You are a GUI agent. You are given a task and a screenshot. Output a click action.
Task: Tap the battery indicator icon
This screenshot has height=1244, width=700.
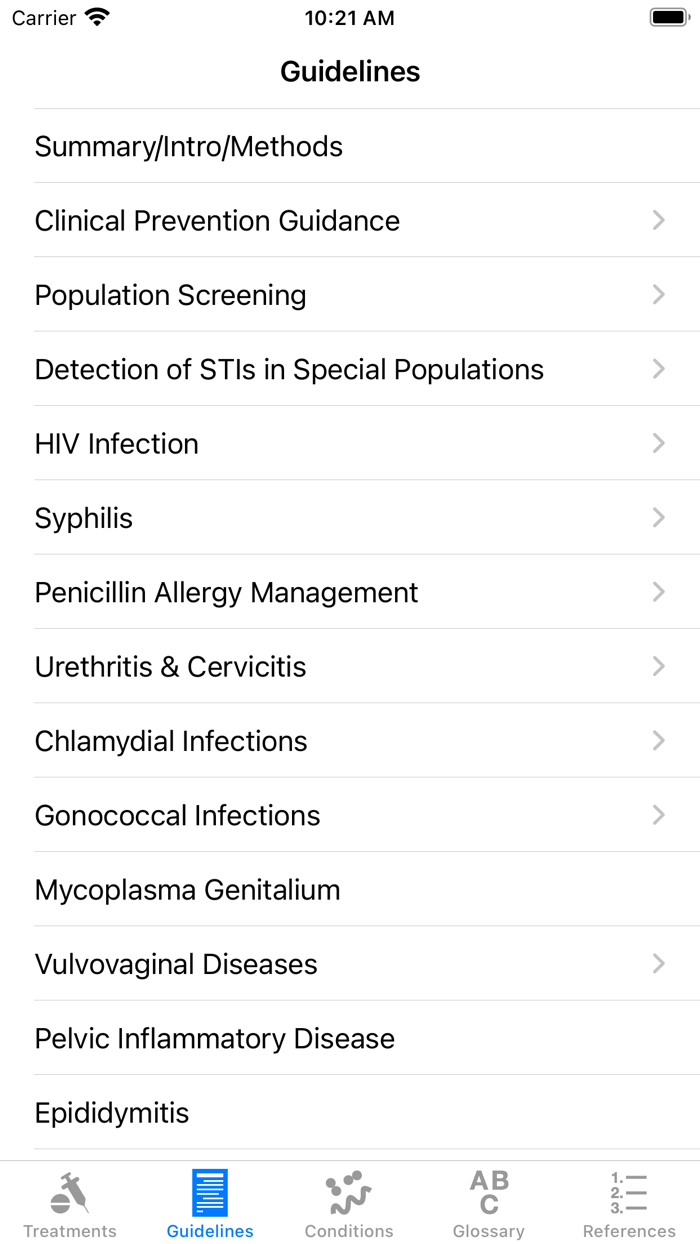pyautogui.click(x=668, y=17)
